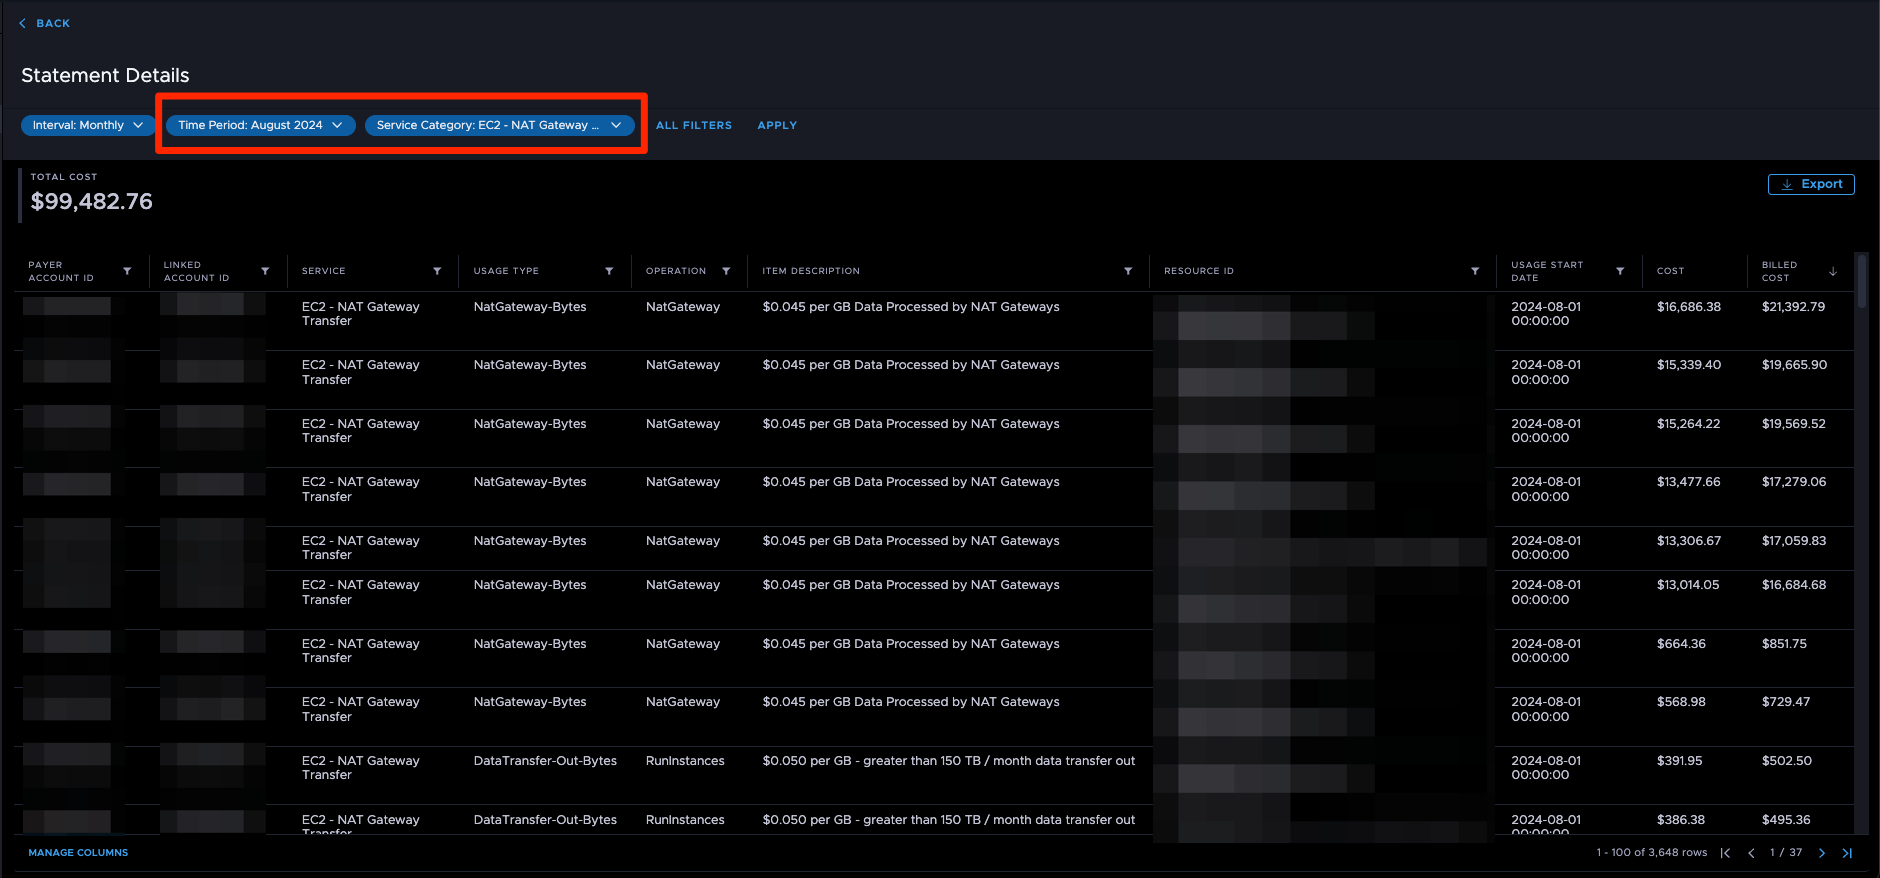Select the $19,665.90 billed cost cell

pyautogui.click(x=1794, y=365)
